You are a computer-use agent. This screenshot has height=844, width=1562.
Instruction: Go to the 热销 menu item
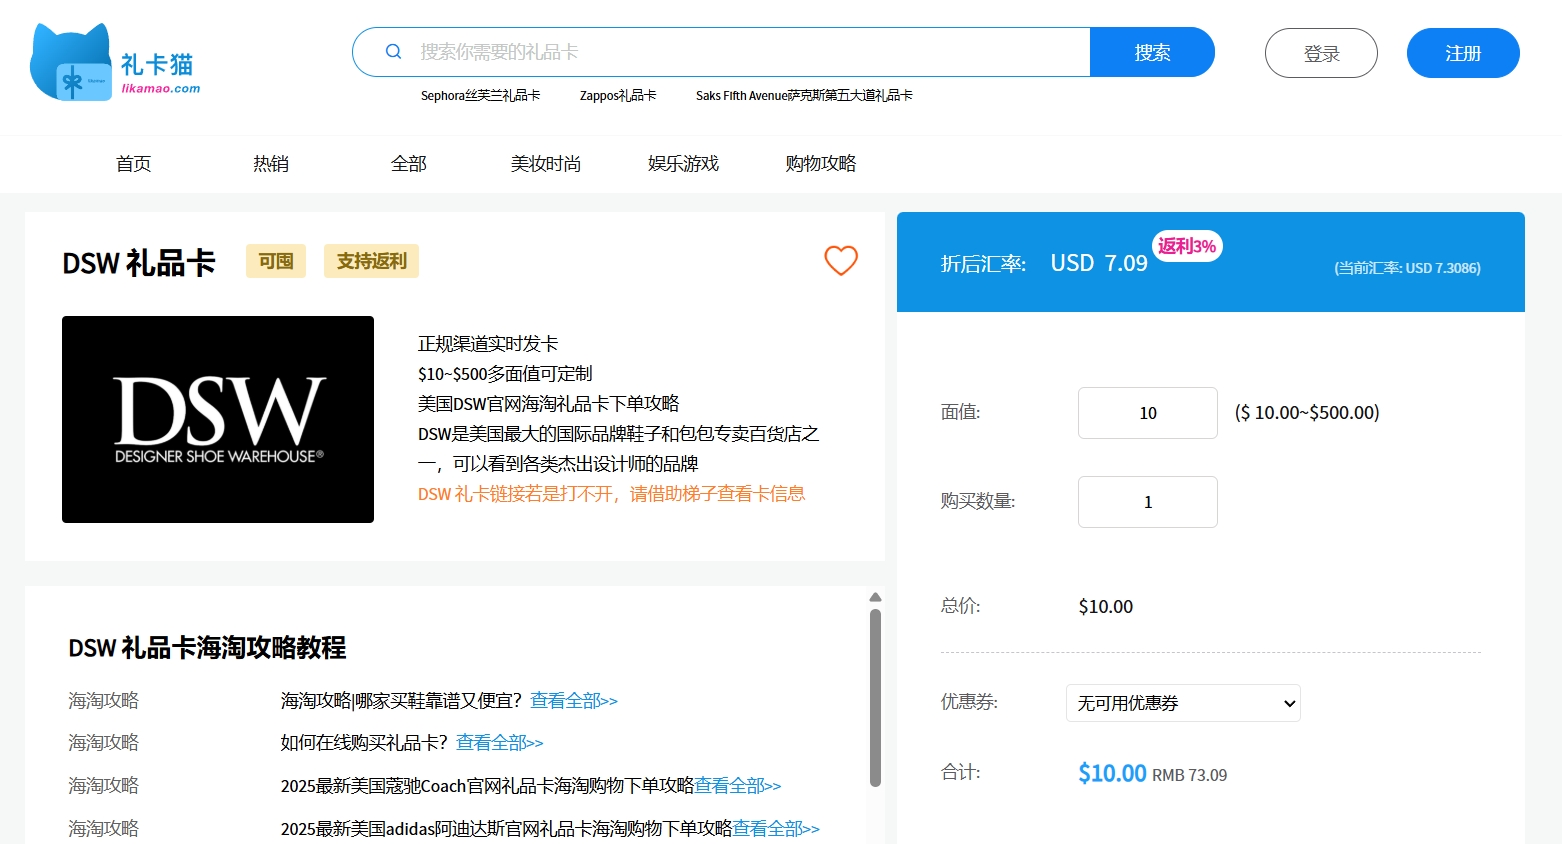271,164
